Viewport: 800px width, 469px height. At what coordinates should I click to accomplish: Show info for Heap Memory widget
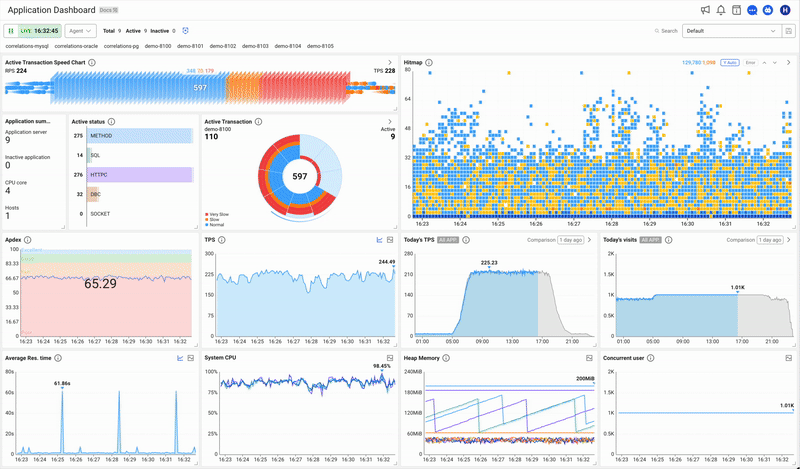[x=446, y=358]
